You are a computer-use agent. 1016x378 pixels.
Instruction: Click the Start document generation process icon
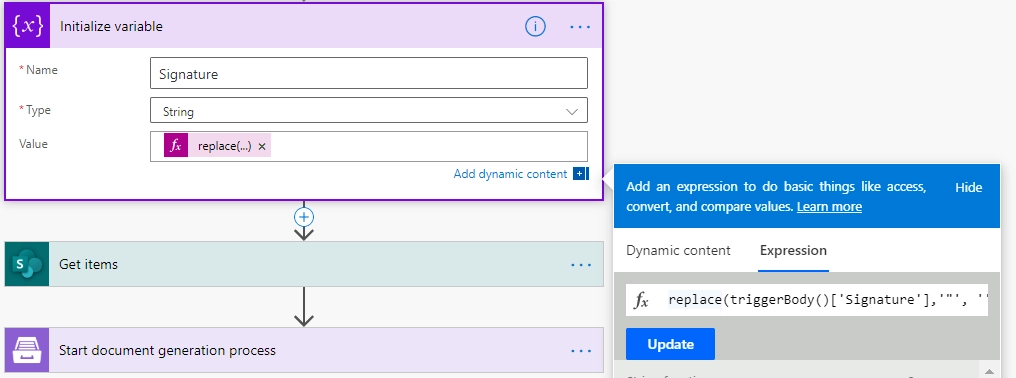tap(27, 350)
